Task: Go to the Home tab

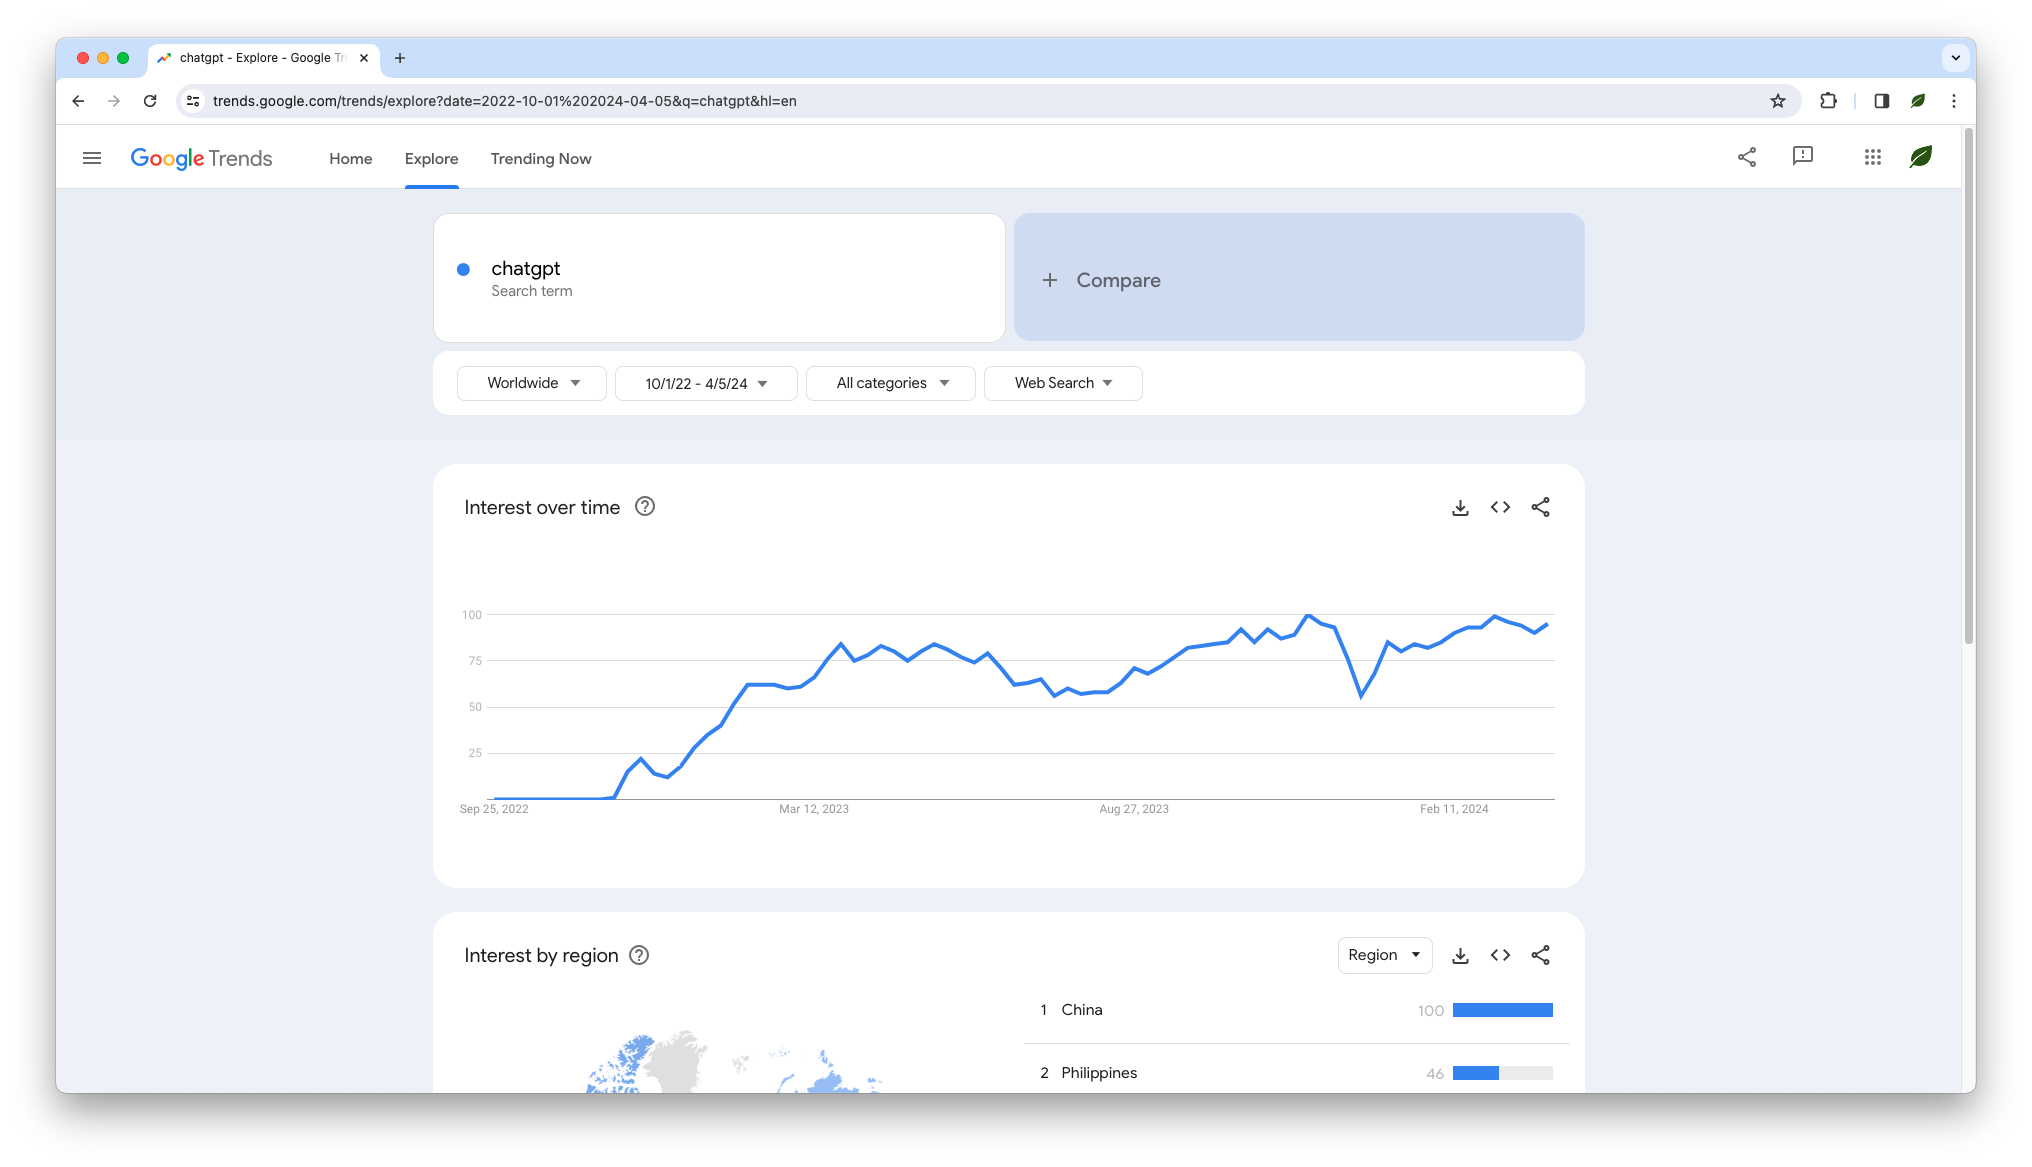Action: pyautogui.click(x=351, y=158)
